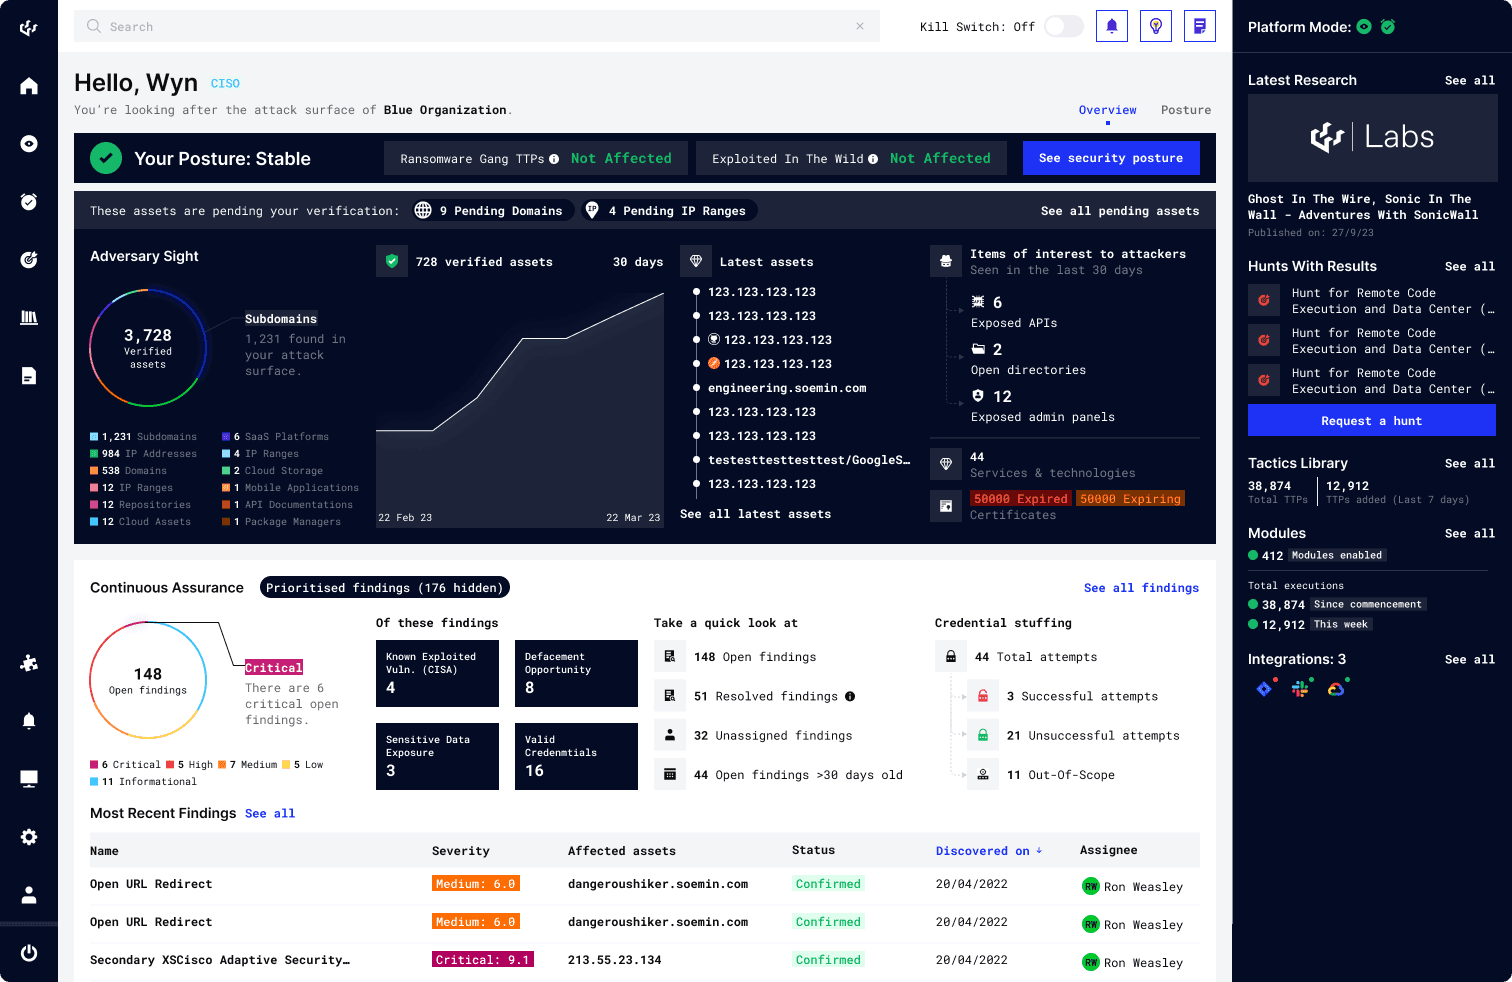Switch to the Overview tab
Image resolution: width=1512 pixels, height=982 pixels.
point(1107,110)
